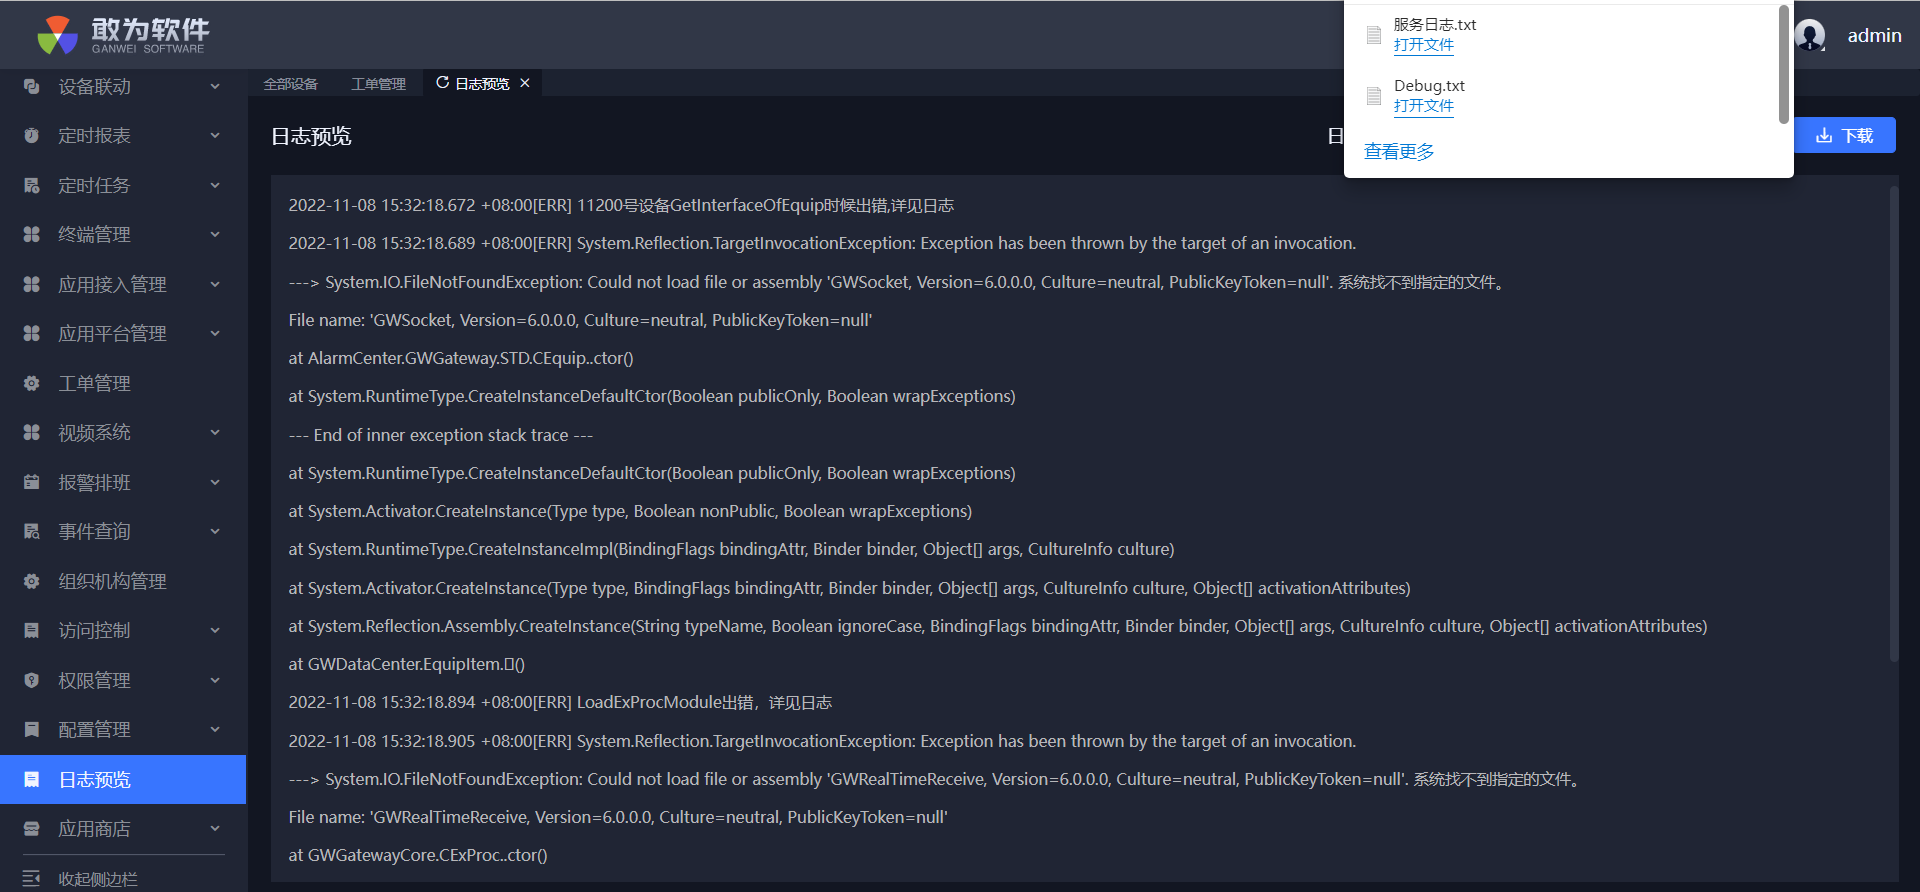
Task: Click the refresh icon on 日志预览 tab
Action: point(442,83)
